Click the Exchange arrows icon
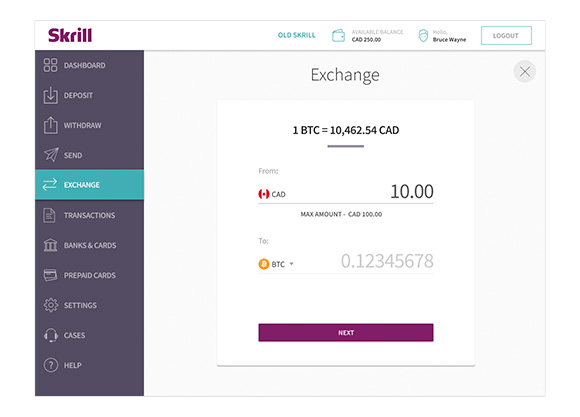This screenshot has height=417, width=580. [x=50, y=184]
